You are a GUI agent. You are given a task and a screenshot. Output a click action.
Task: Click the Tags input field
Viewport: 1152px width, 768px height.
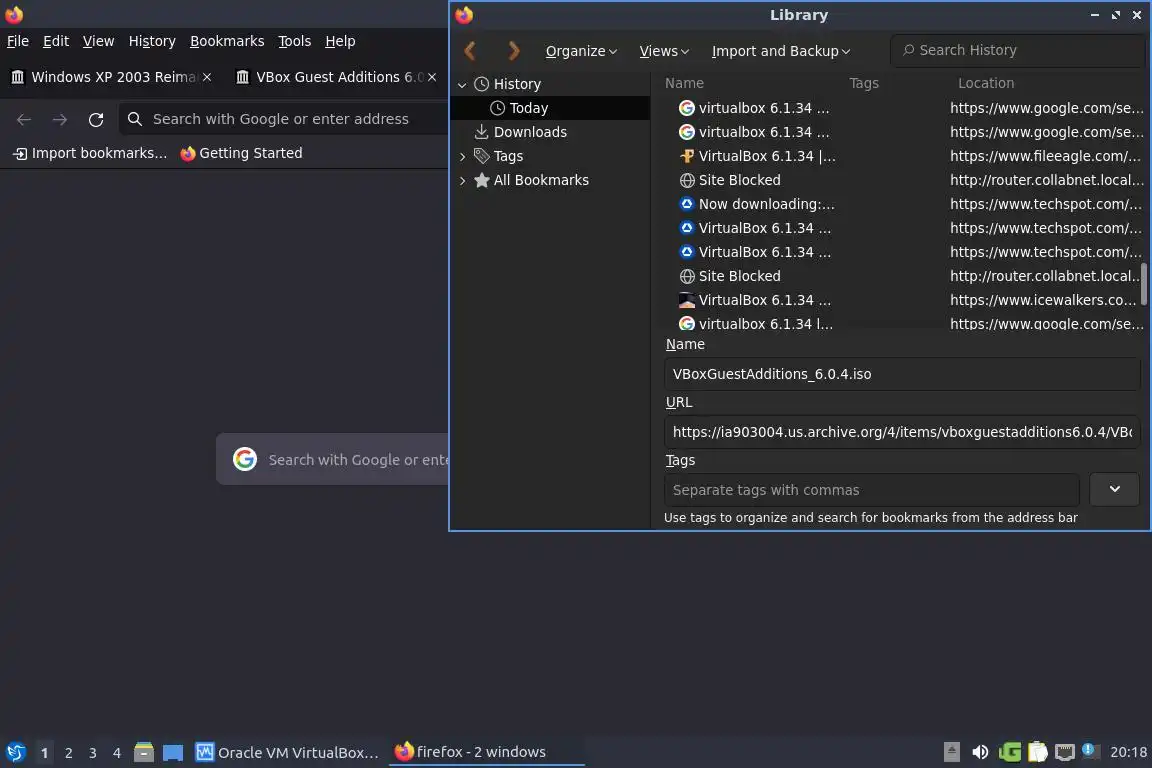coord(871,490)
